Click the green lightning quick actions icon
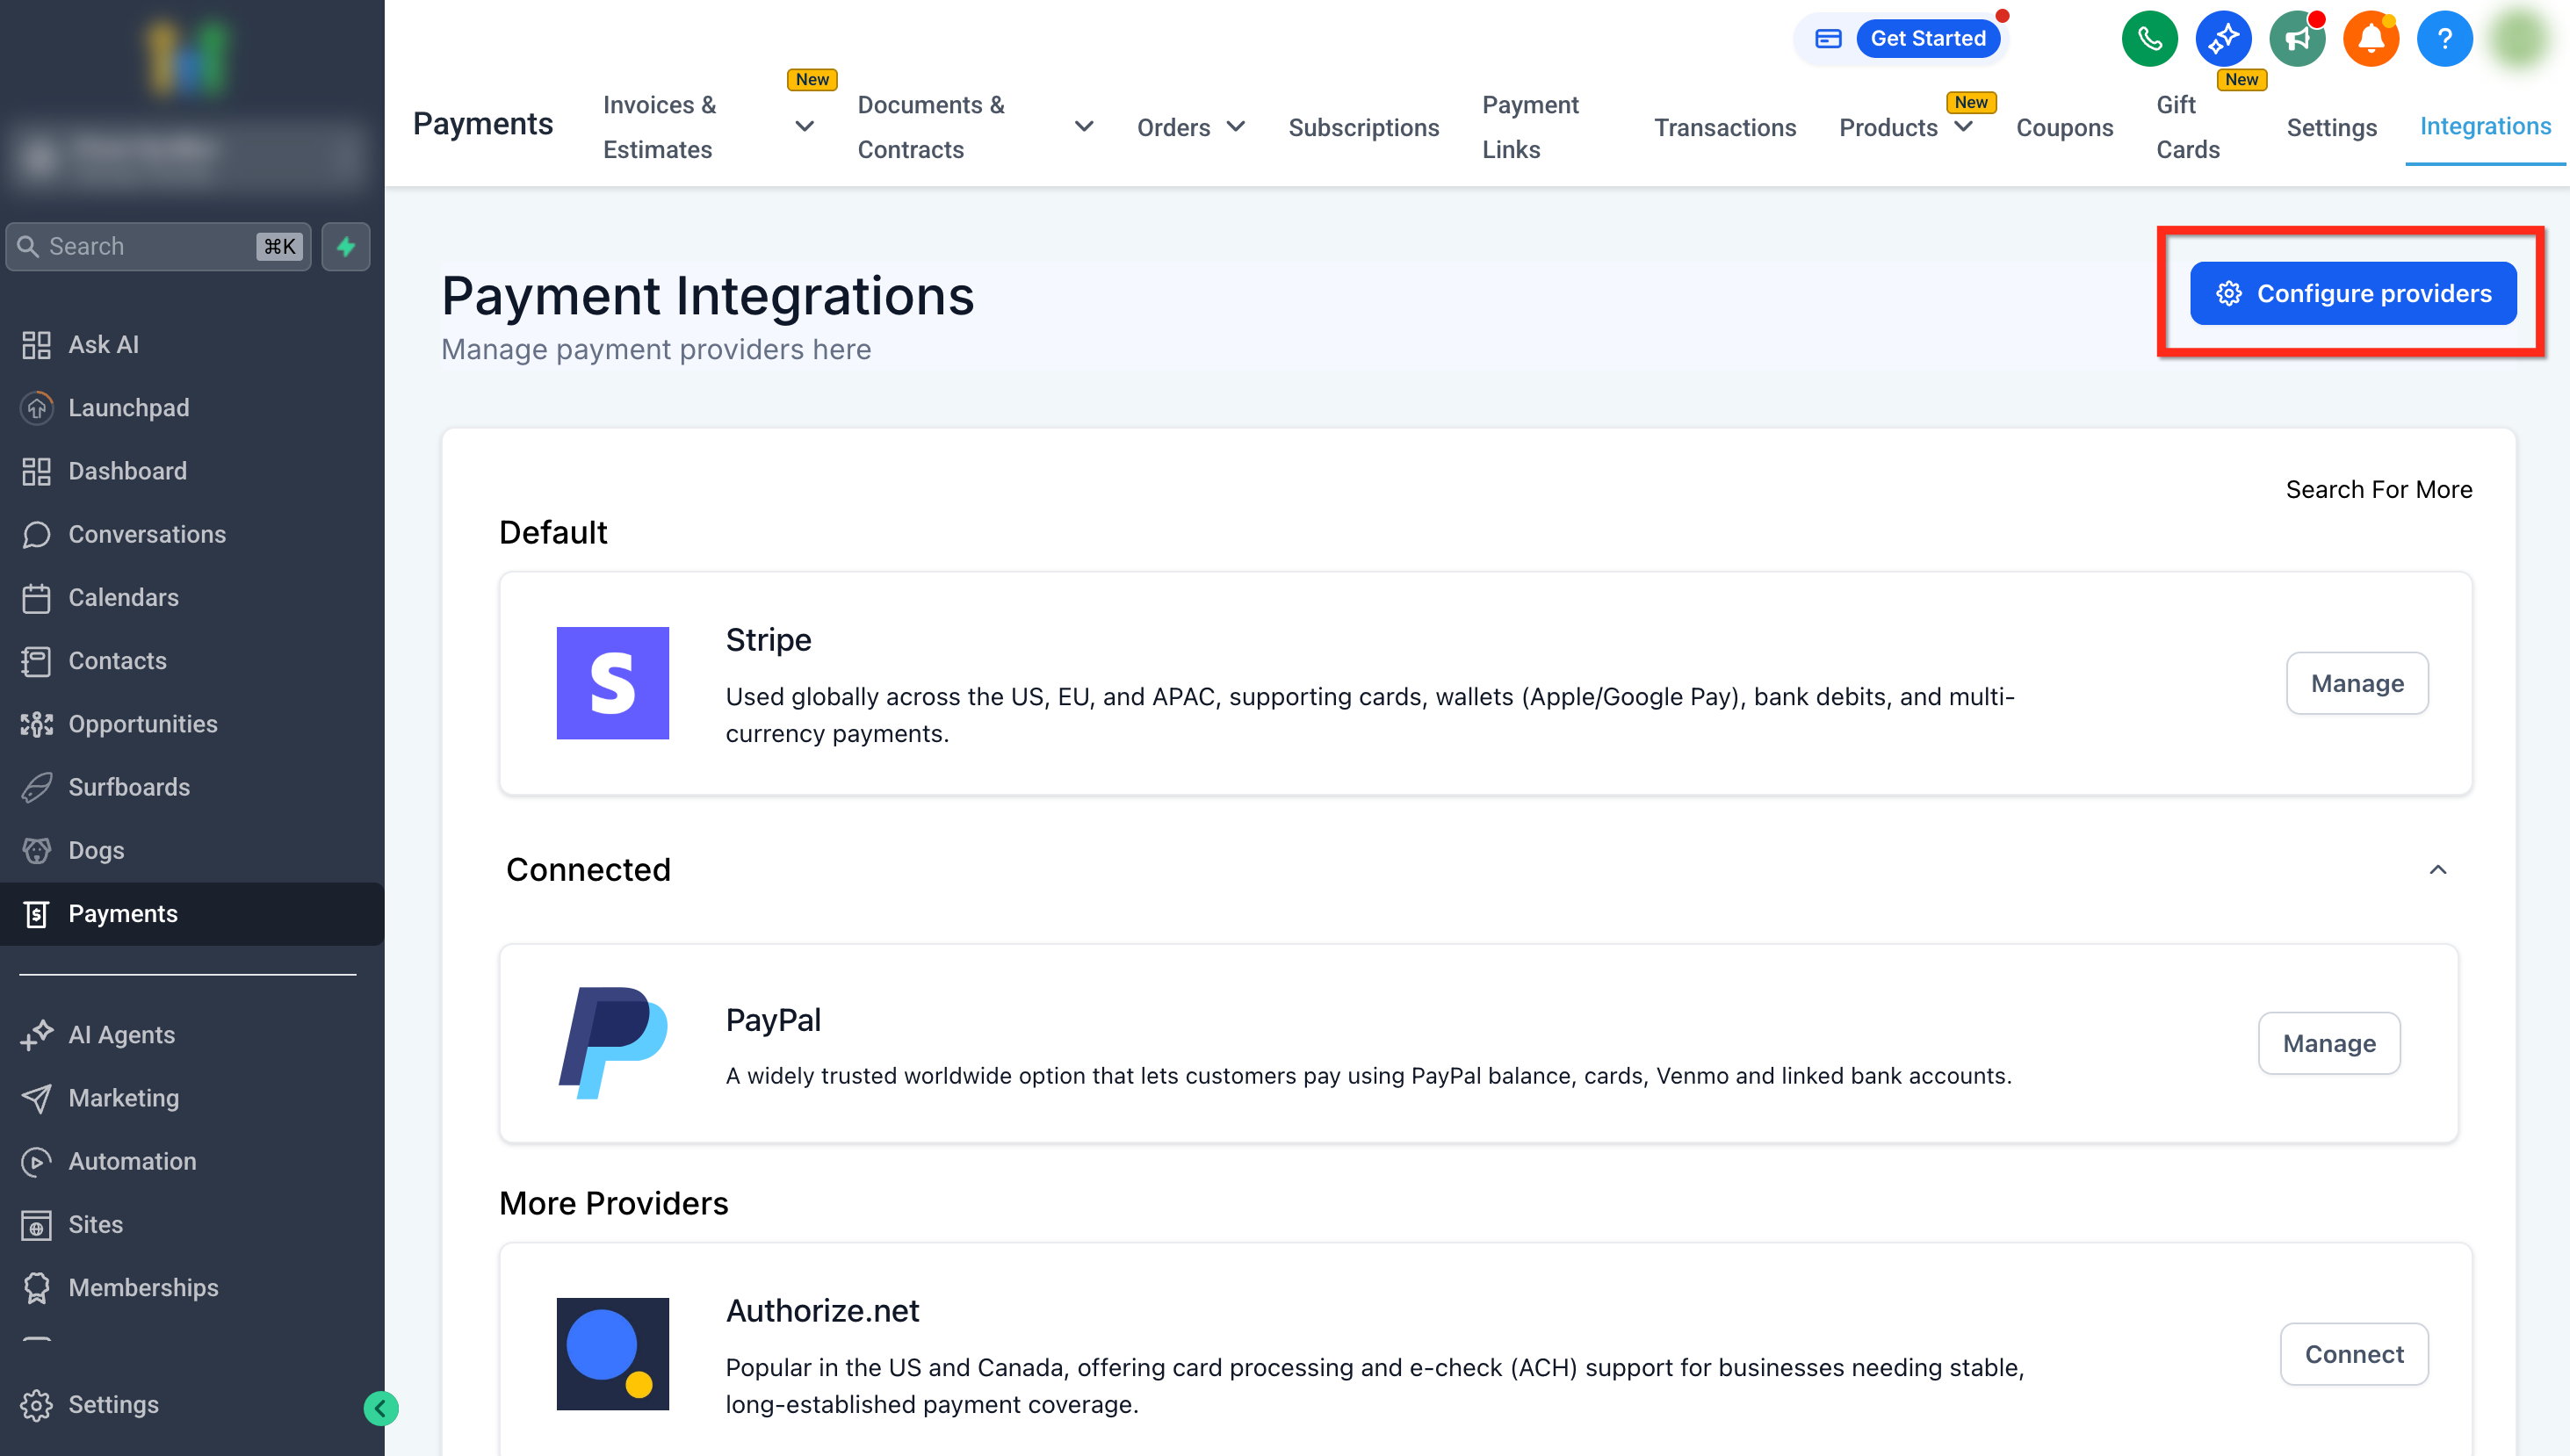Screen dimensions: 2570x1456 point(346,246)
